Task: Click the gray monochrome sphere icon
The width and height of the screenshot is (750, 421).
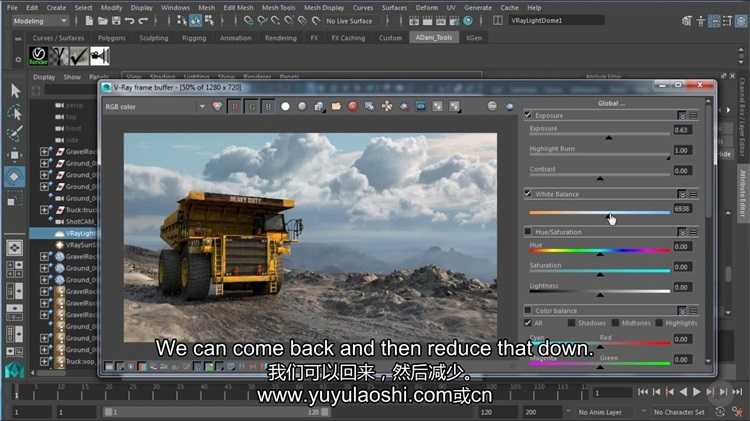Action: click(302, 107)
